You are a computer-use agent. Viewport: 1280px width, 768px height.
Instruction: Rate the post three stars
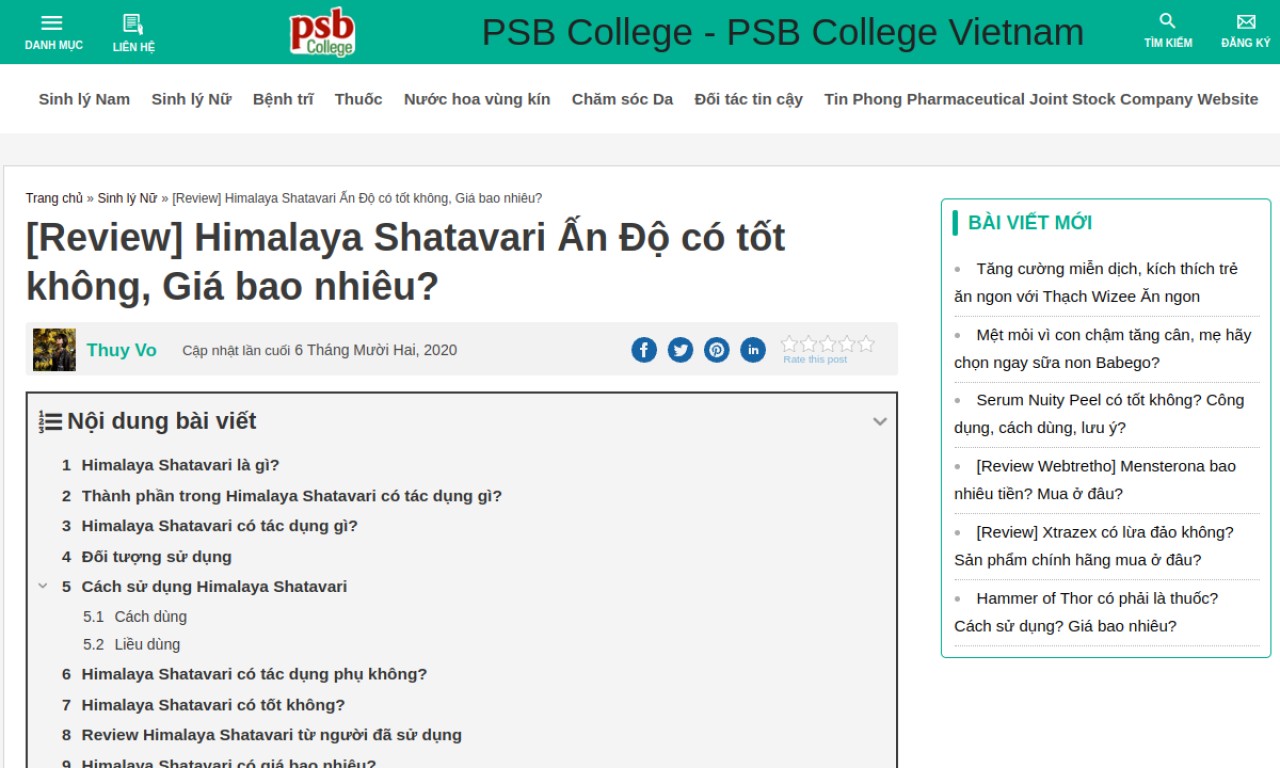(x=828, y=344)
